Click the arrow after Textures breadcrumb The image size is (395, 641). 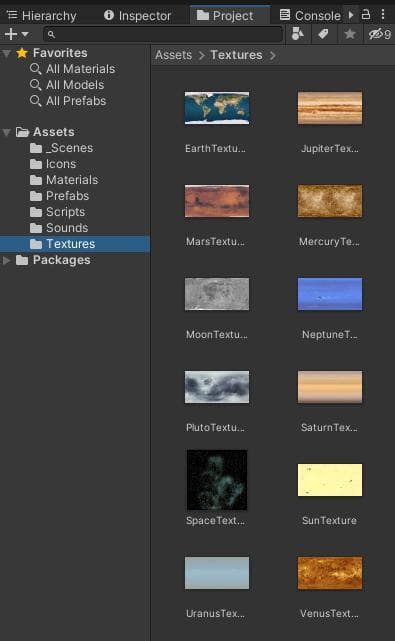pos(273,56)
